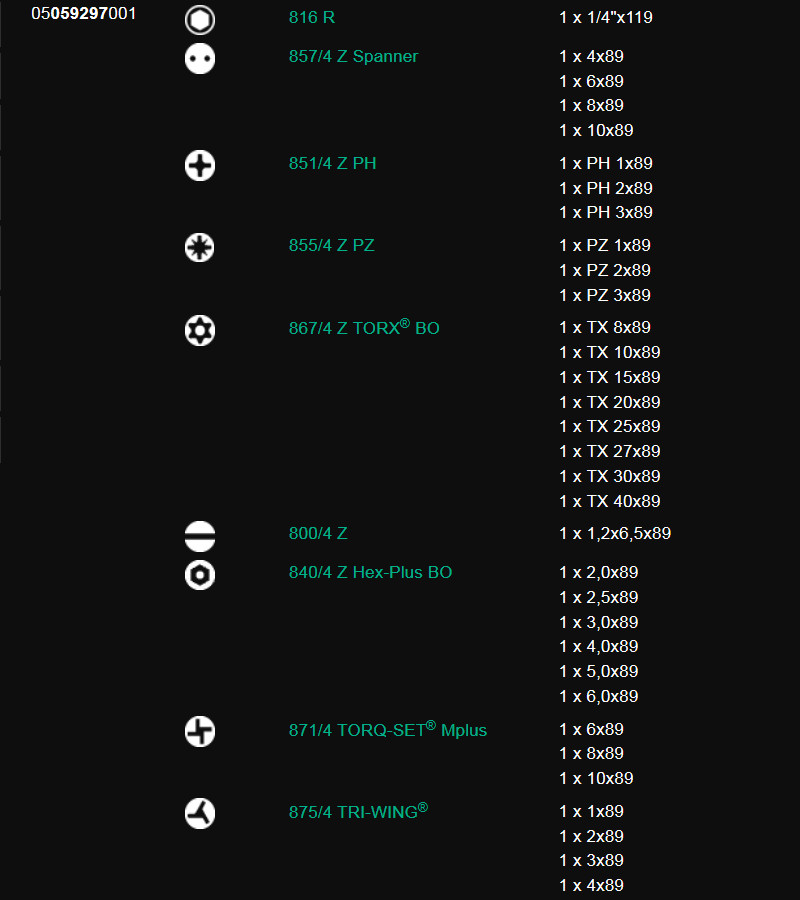The image size is (800, 900).
Task: Click the Phillips cross profile icon
Action: point(200,166)
